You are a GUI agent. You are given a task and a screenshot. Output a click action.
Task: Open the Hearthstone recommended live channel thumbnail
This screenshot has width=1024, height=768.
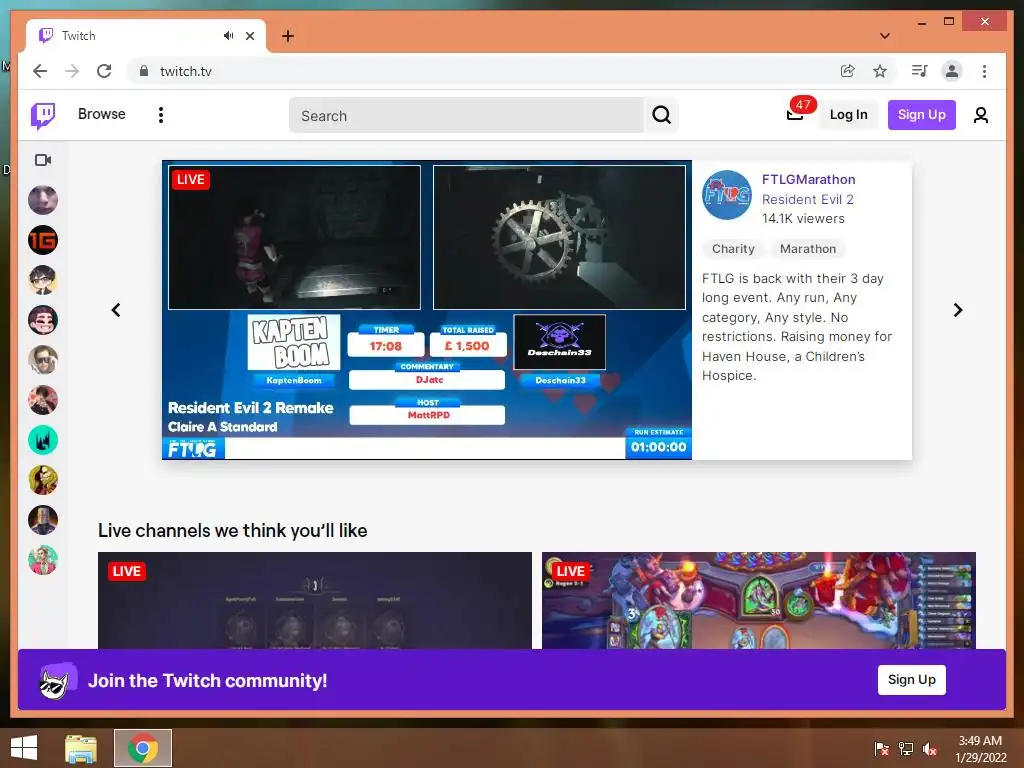pyautogui.click(x=759, y=601)
